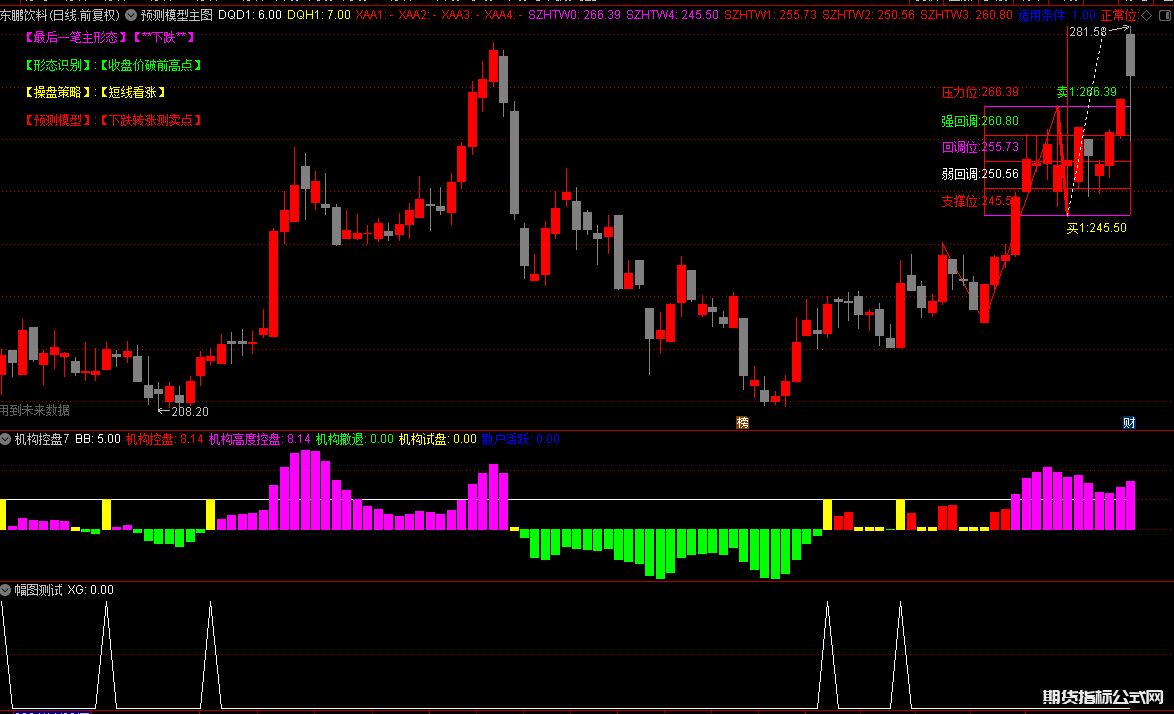Click the SZHTW3: 260.80 value
1174x714 pixels.
click(x=967, y=15)
